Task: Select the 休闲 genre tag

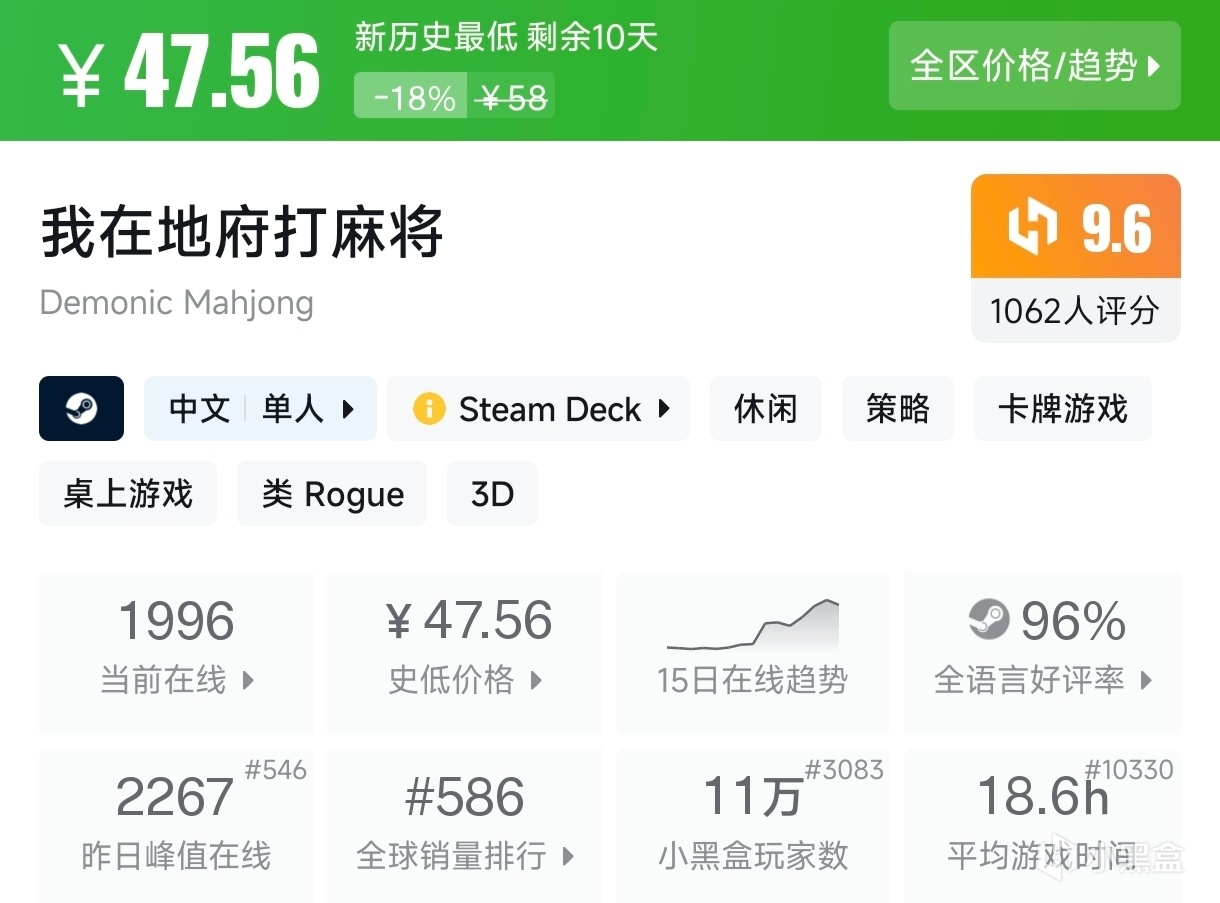Action: (765, 409)
